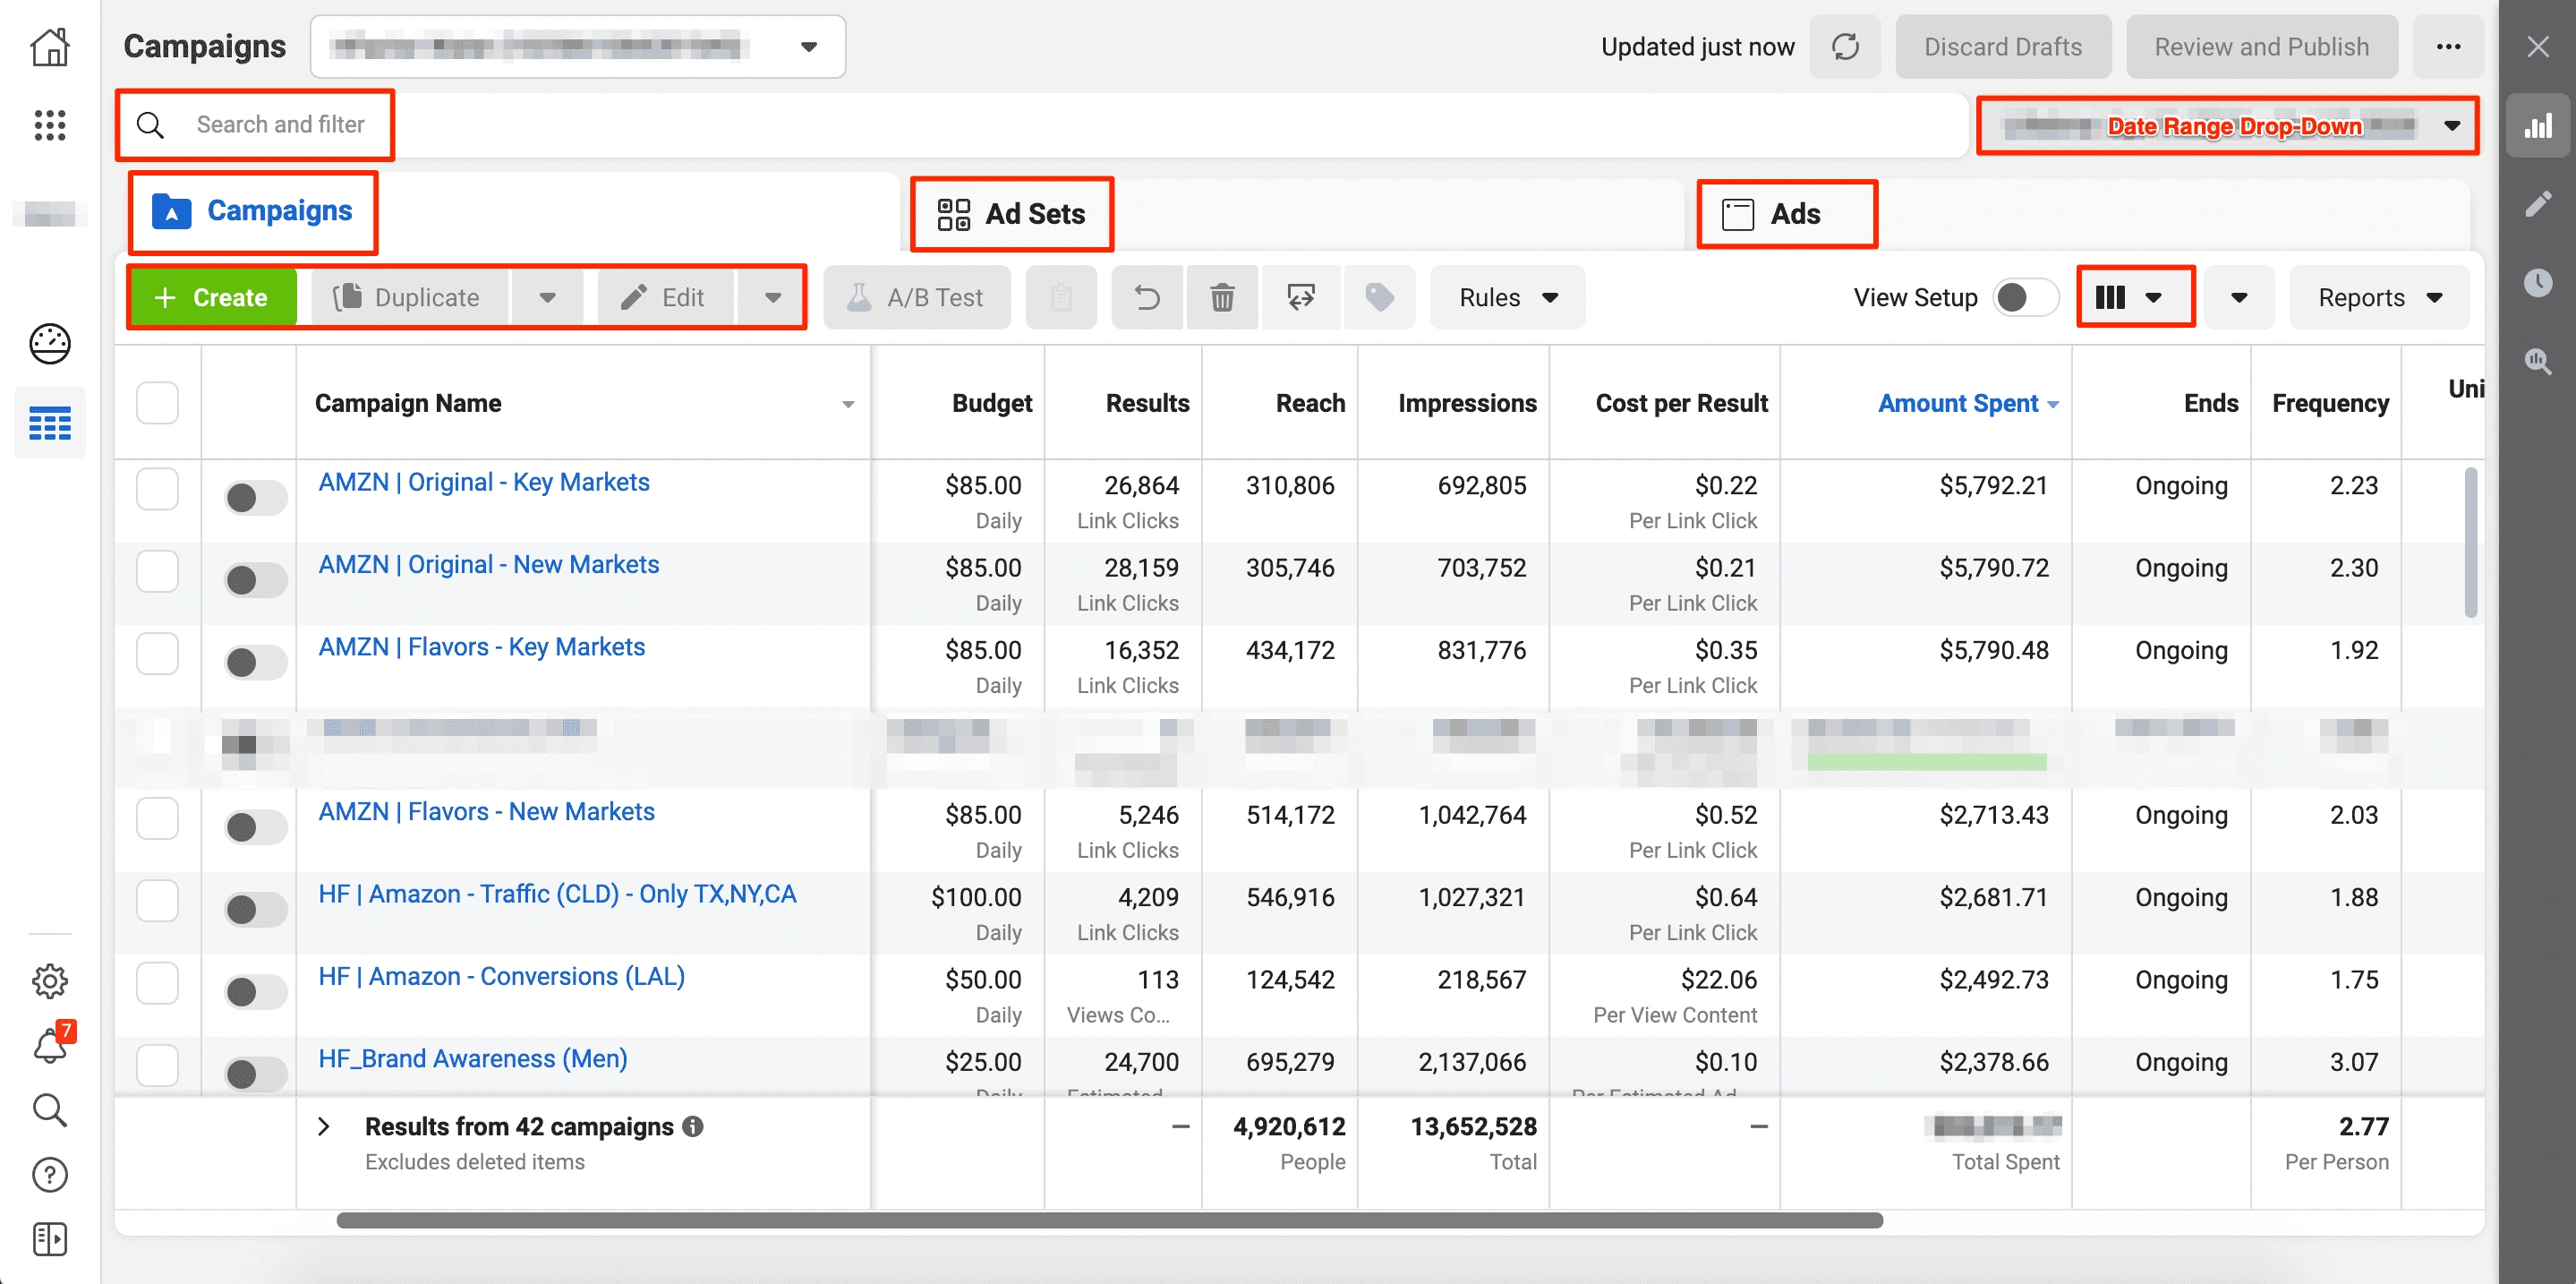Check the HF Amazon Conversions (LAL) row checkbox
Image resolution: width=2576 pixels, height=1284 pixels.
click(157, 983)
